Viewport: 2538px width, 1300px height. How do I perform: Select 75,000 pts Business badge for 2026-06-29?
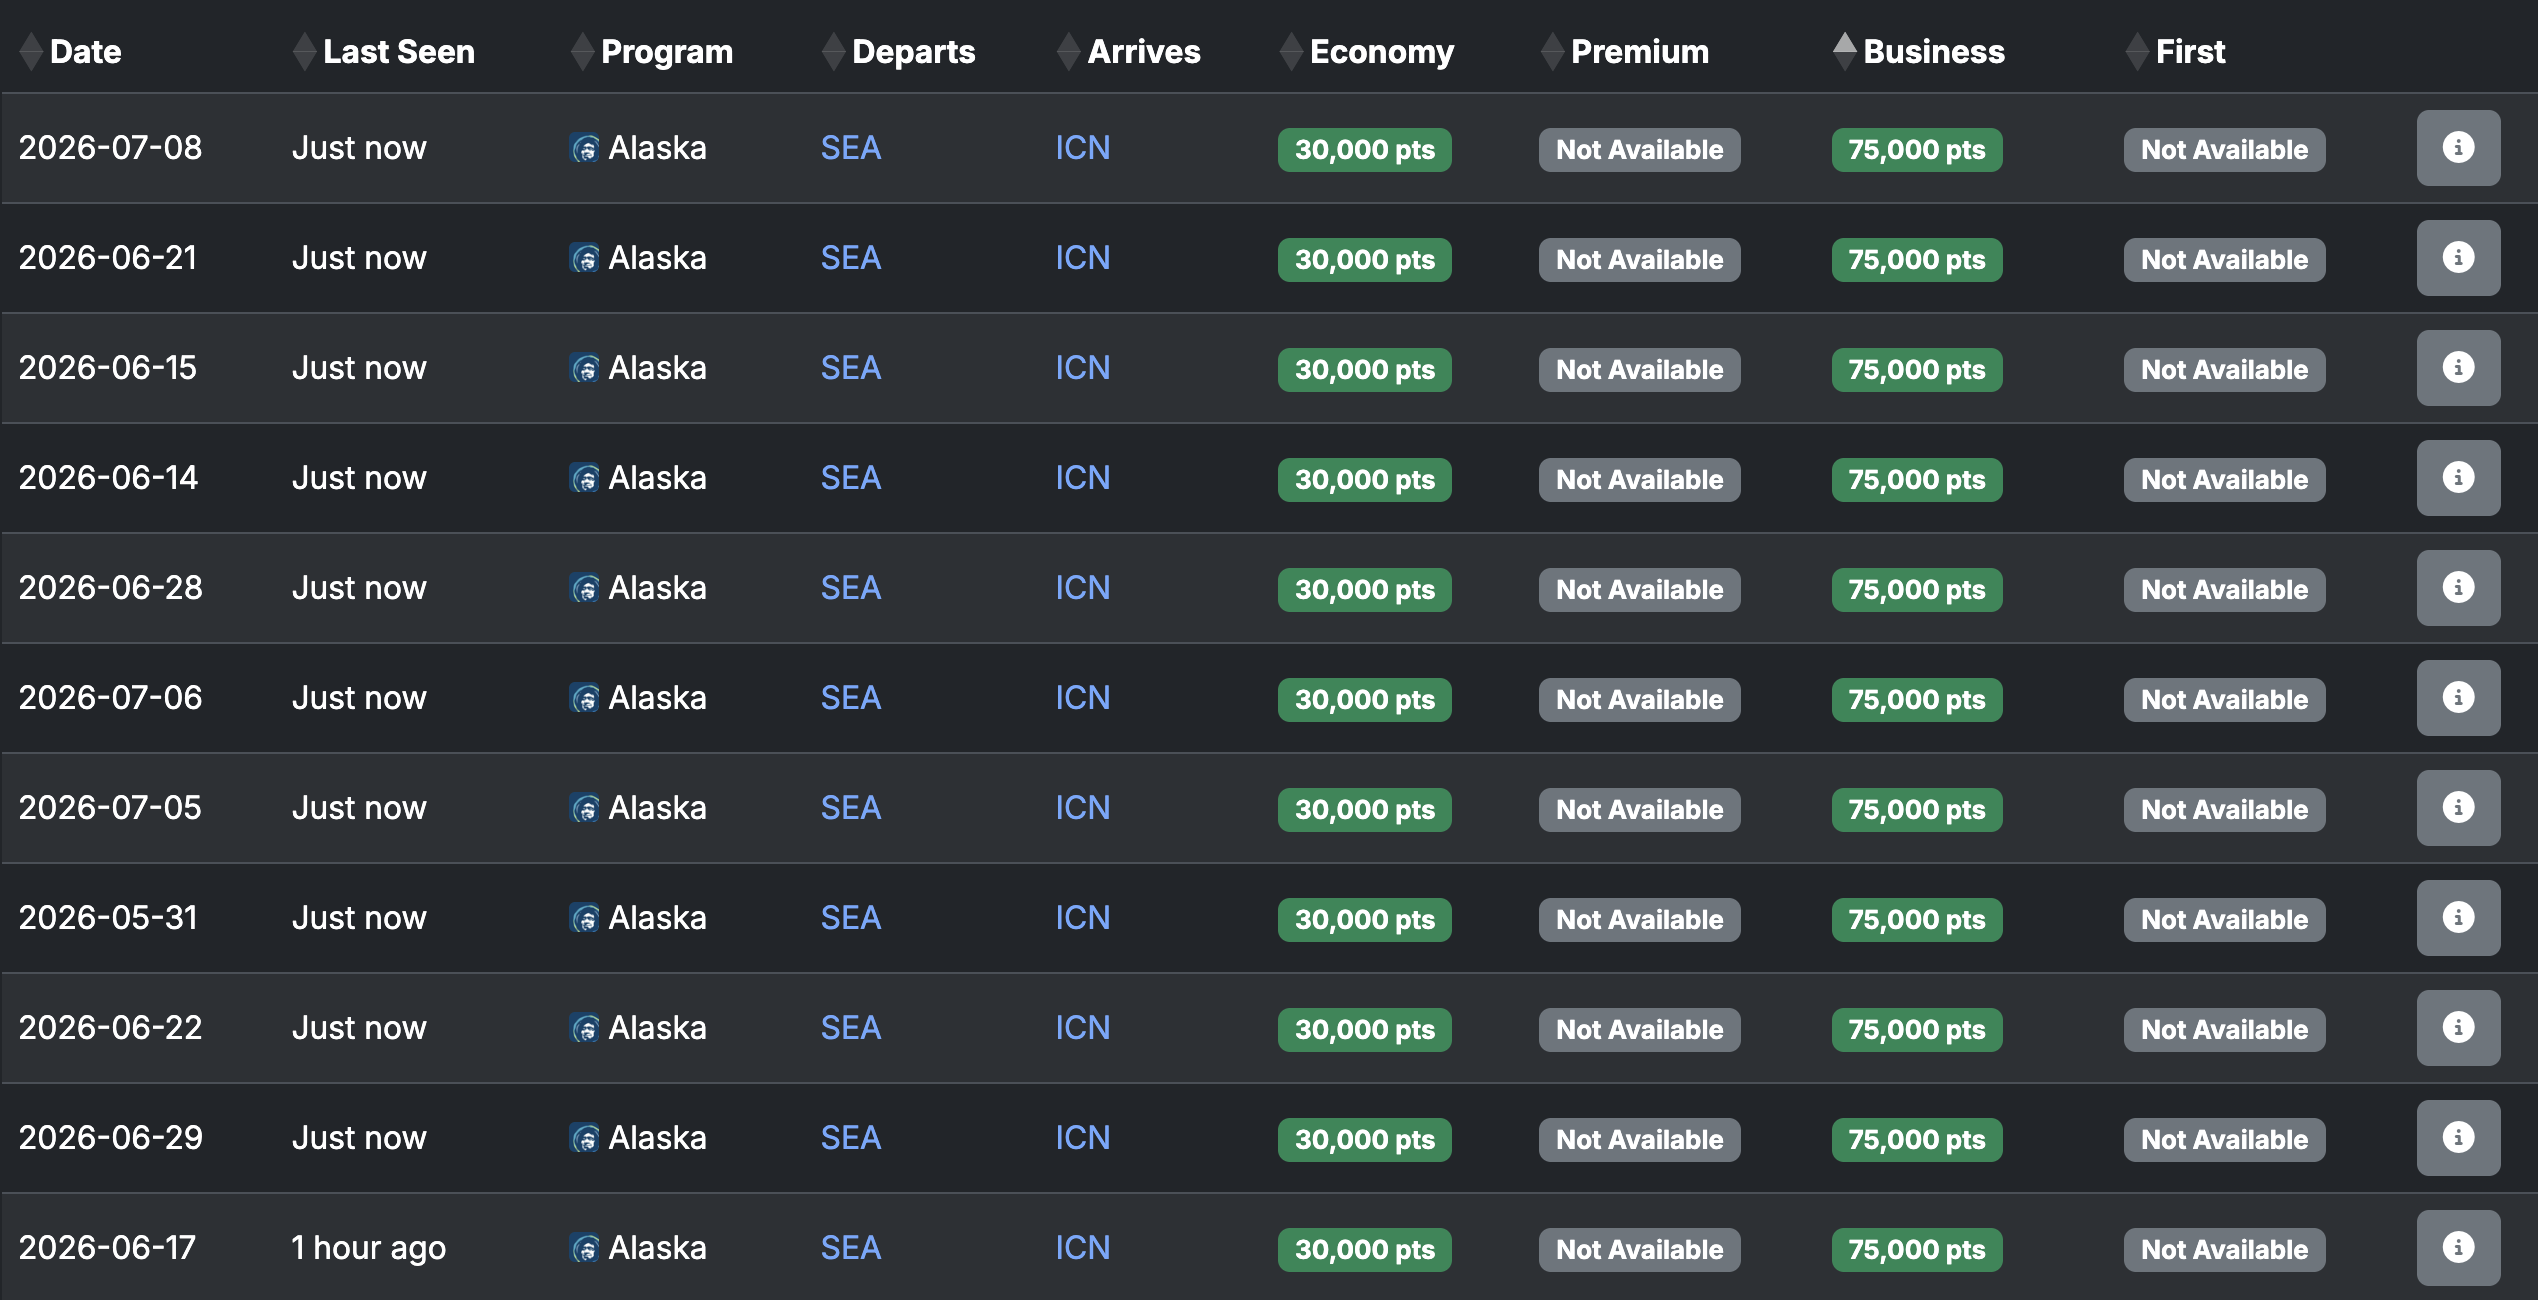[1916, 1140]
